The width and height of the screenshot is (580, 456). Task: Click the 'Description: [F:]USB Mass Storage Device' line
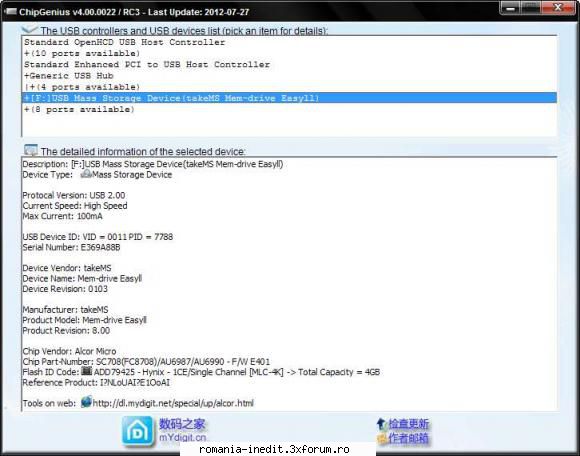point(153,164)
